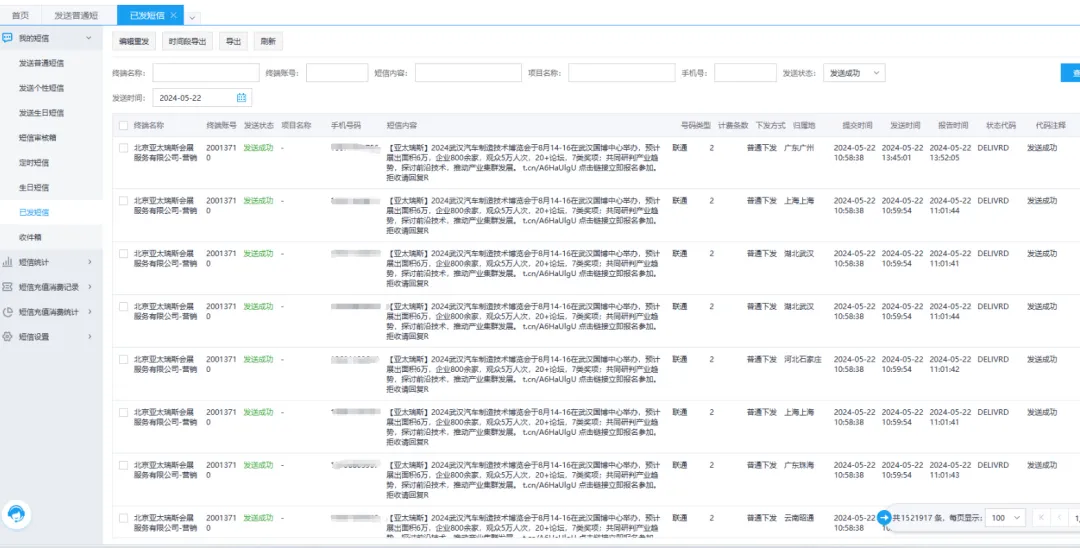Click the 报告时间 column header
Image resolution: width=1080 pixels, height=548 pixels.
click(953, 125)
